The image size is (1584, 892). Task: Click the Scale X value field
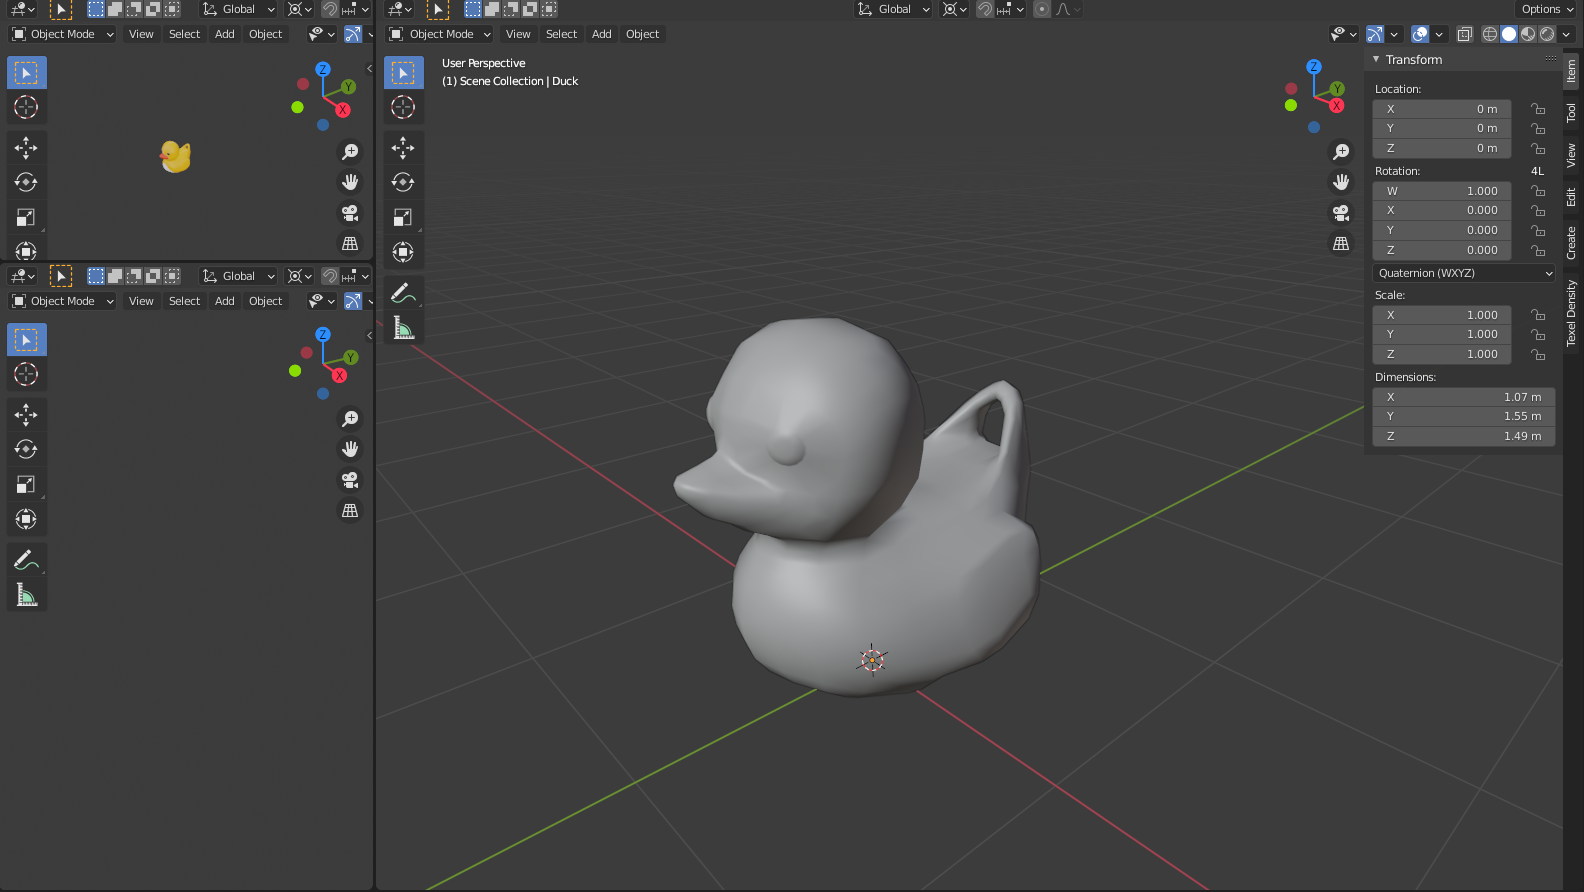(1442, 315)
